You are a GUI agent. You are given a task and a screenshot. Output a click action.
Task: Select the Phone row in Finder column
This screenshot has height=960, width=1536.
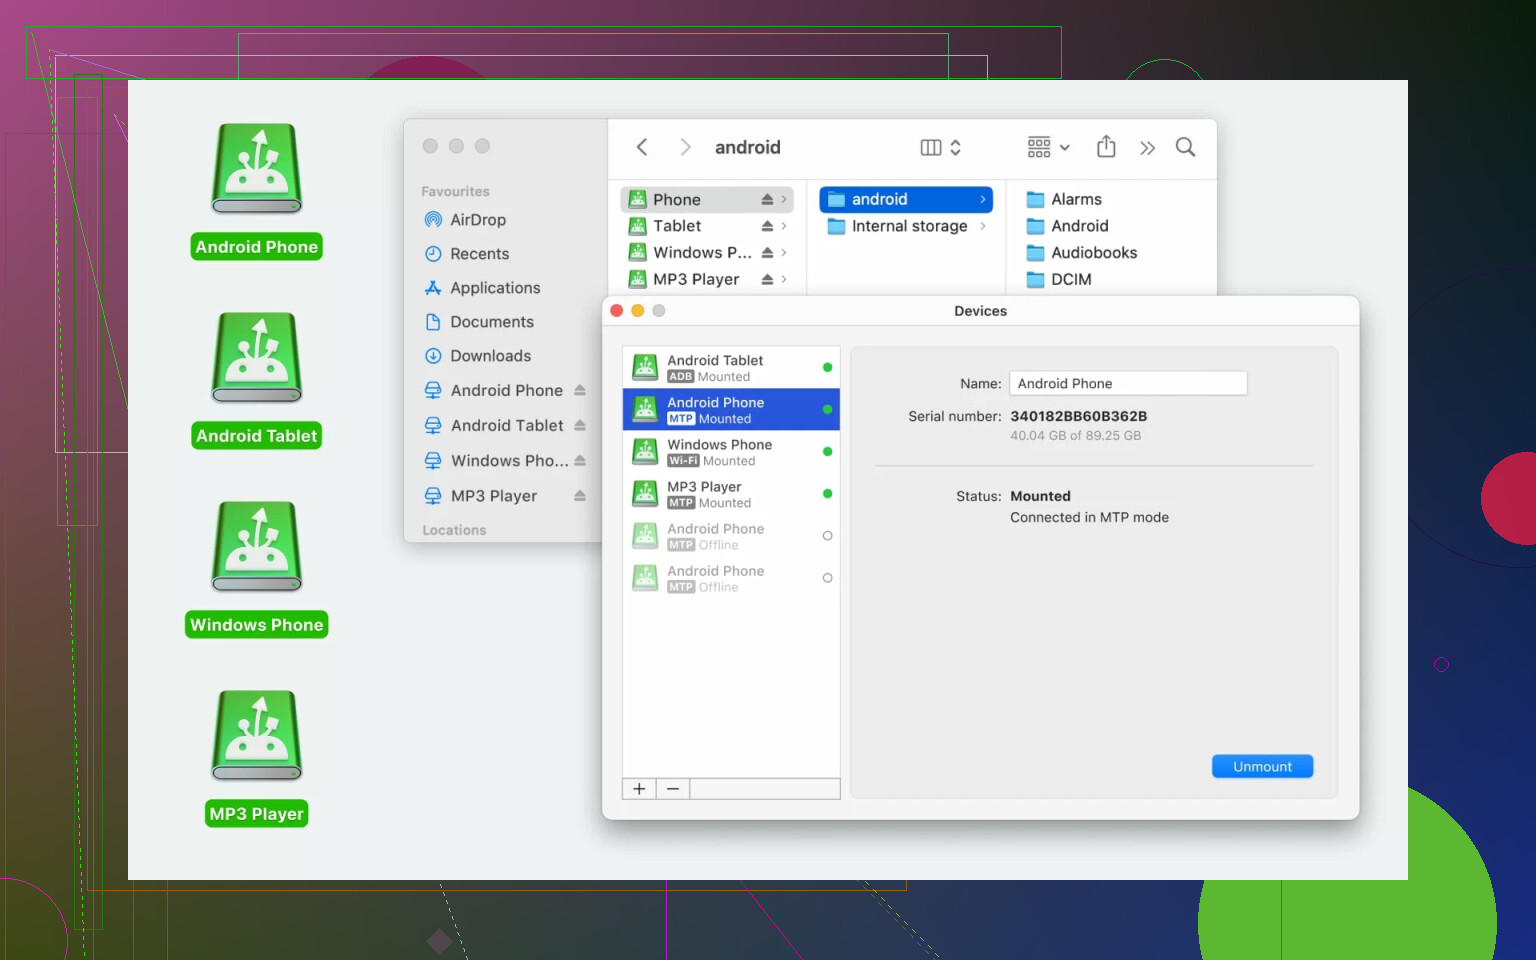(707, 199)
